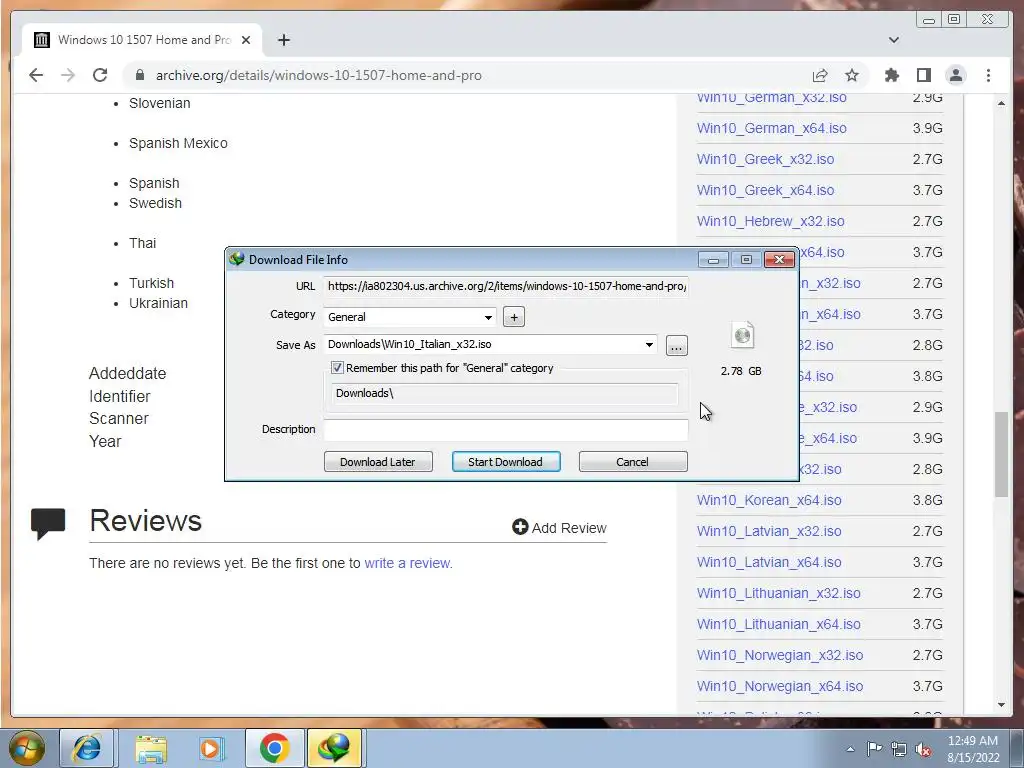
Task: Open a new tab with the plus button
Action: [x=283, y=40]
